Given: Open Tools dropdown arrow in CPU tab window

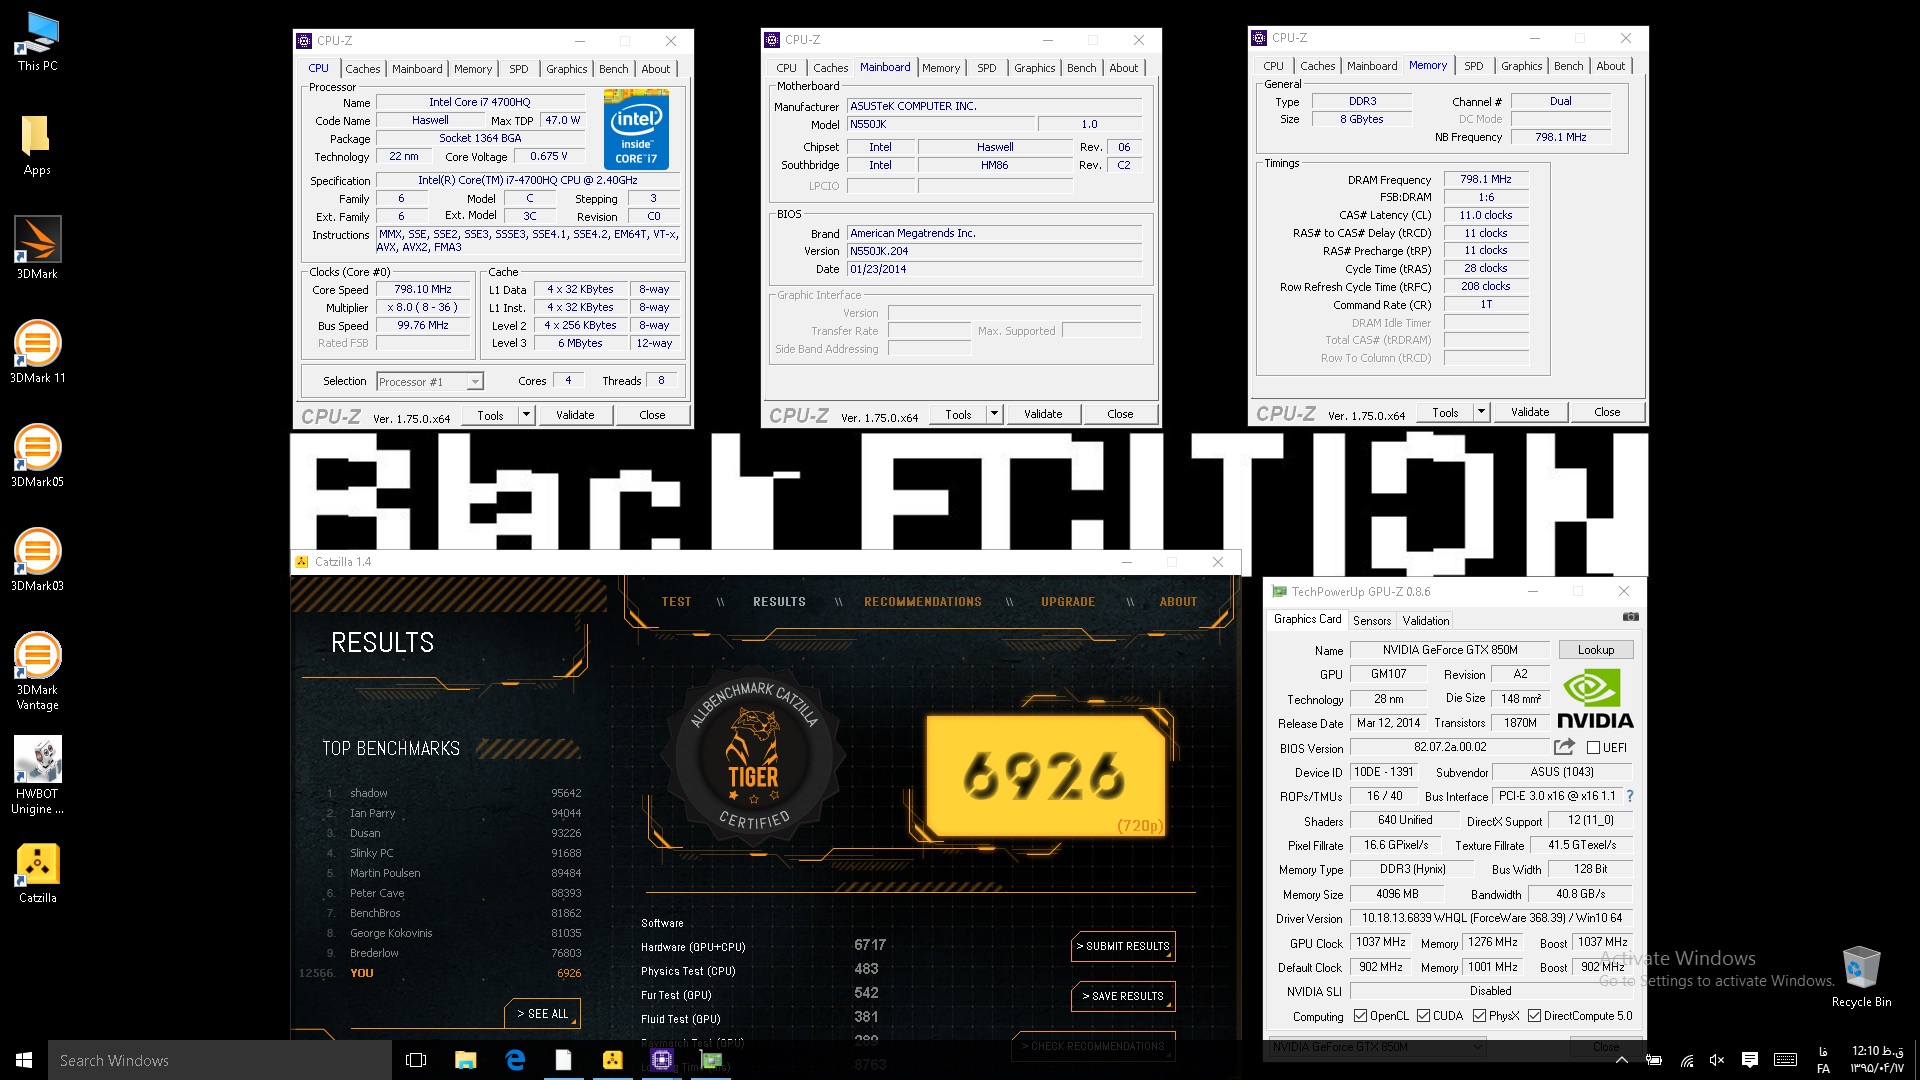Looking at the screenshot, I should pyautogui.click(x=526, y=415).
